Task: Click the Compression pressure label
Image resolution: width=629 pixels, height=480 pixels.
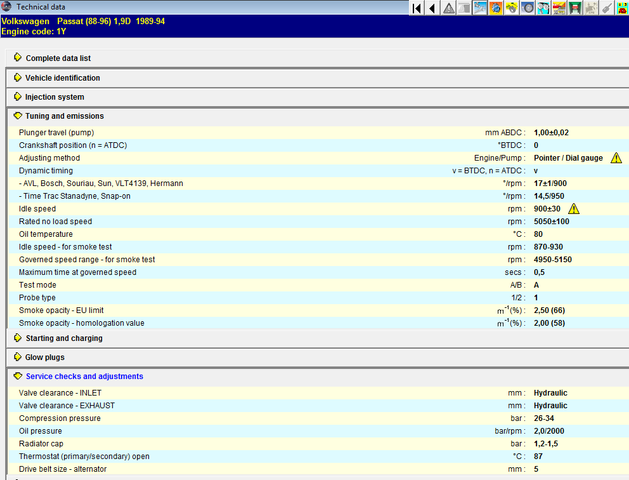Action: click(x=59, y=418)
